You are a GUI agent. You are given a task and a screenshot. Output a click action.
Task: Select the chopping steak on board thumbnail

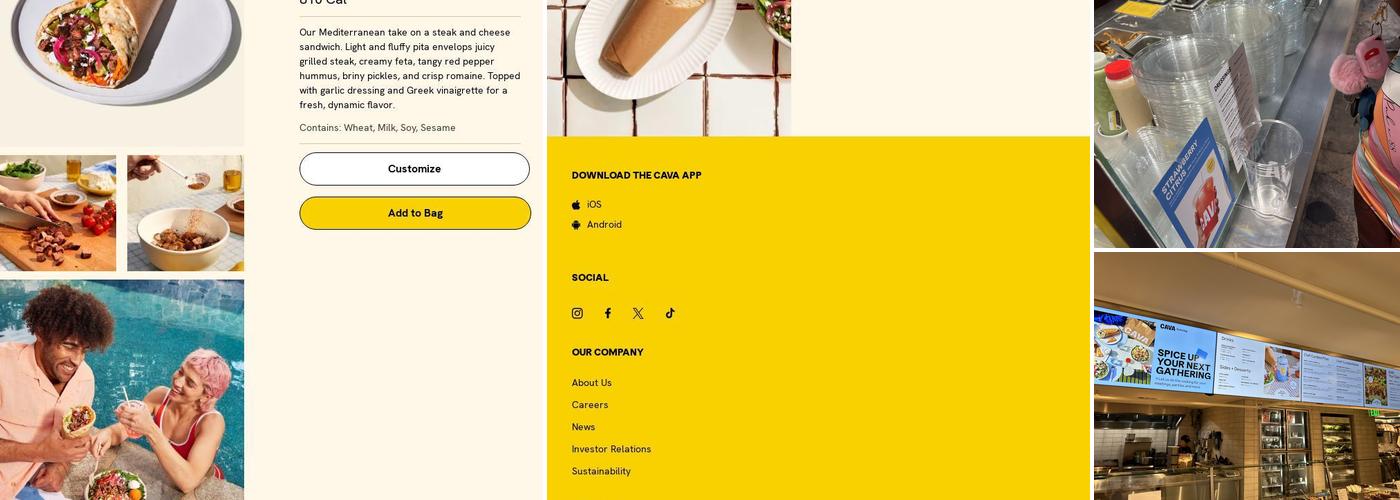(58, 213)
